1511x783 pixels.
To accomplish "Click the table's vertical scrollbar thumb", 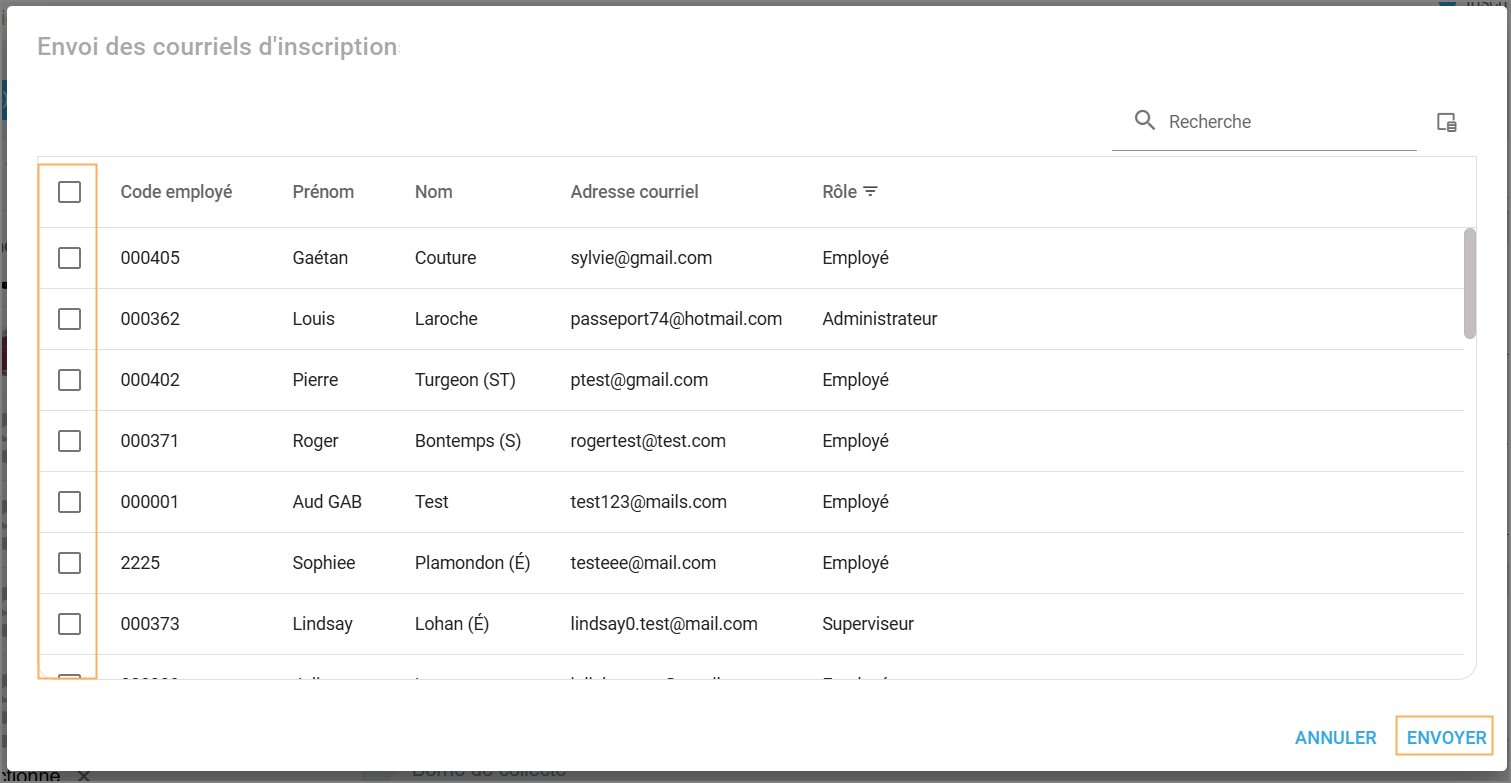I will 1469,283.
